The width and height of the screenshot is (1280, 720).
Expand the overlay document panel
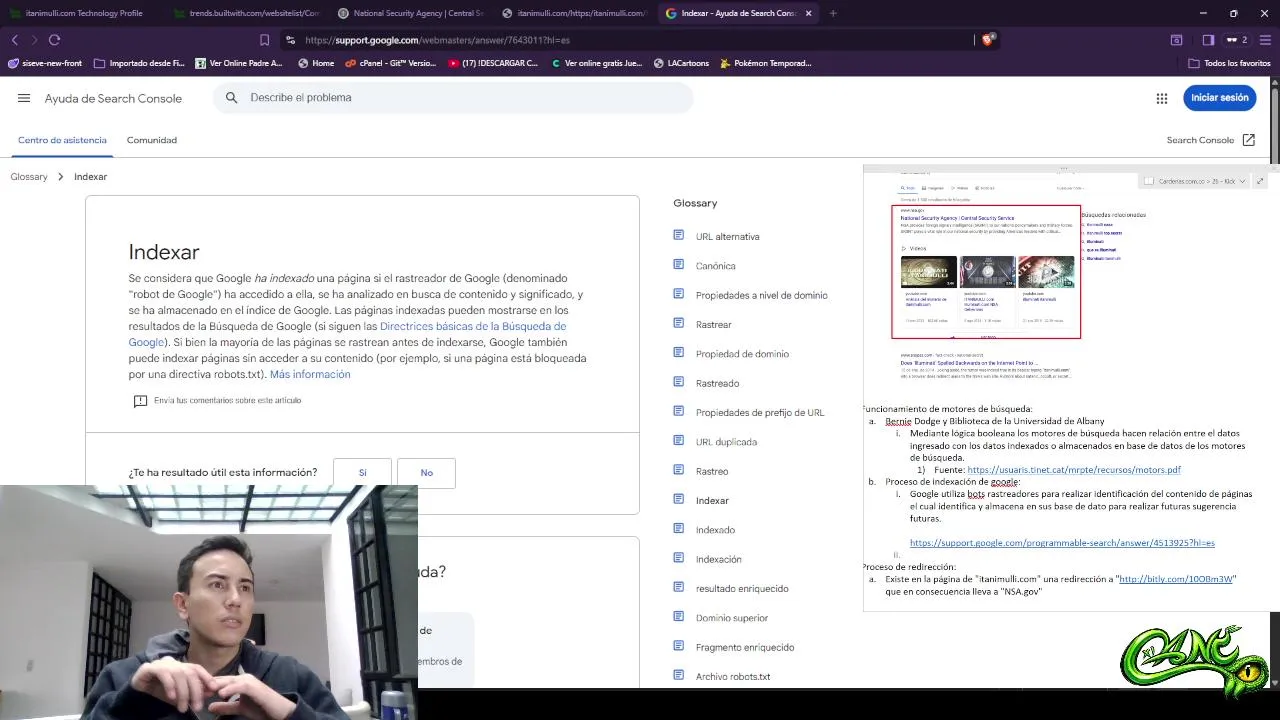pos(1260,181)
